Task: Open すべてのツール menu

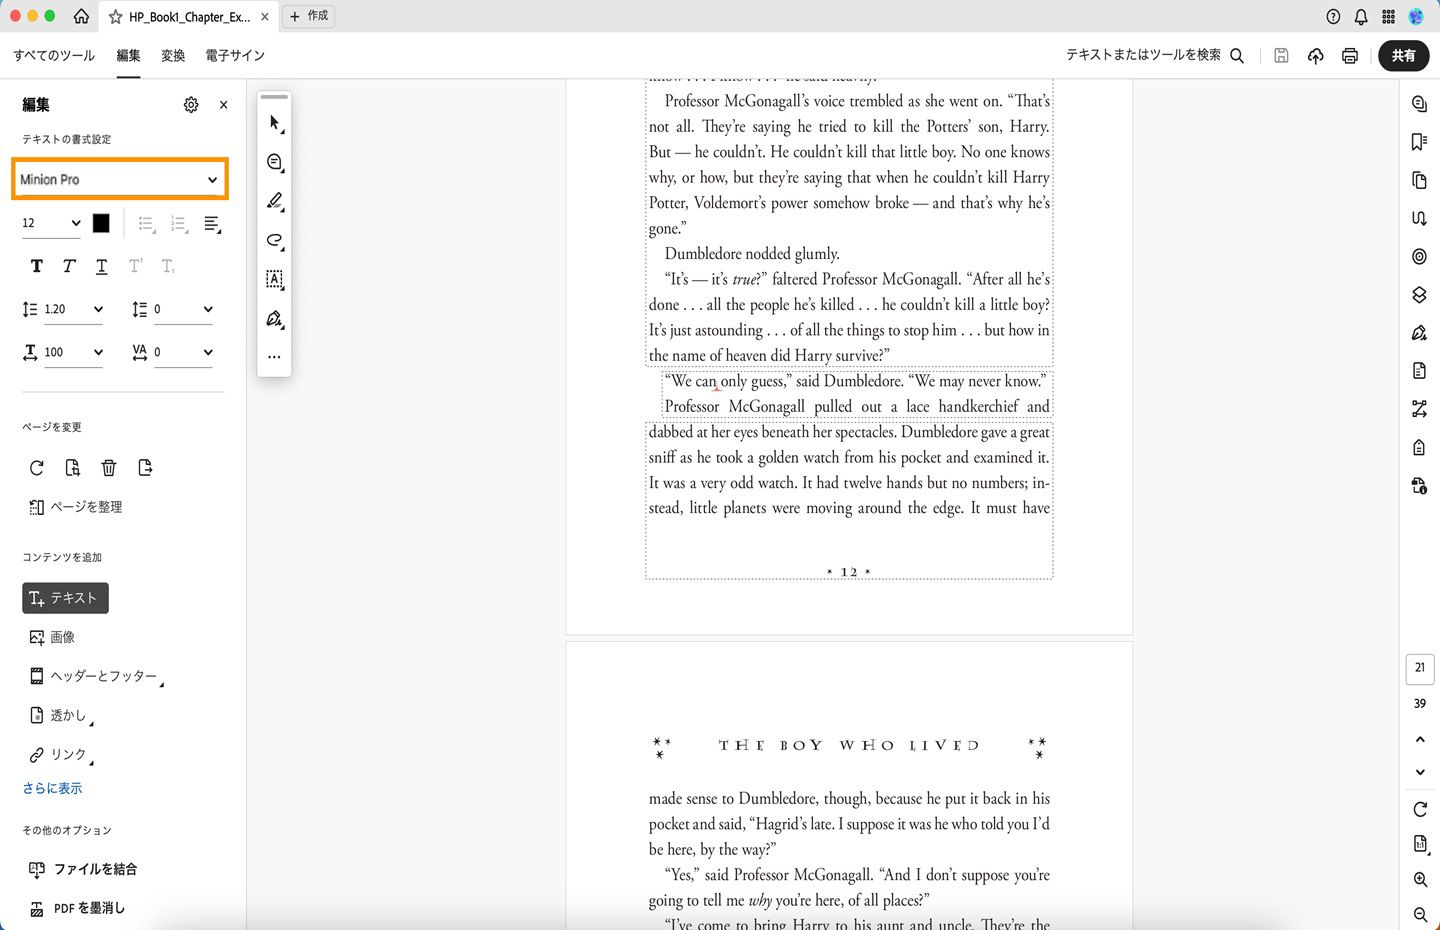Action: pos(54,56)
